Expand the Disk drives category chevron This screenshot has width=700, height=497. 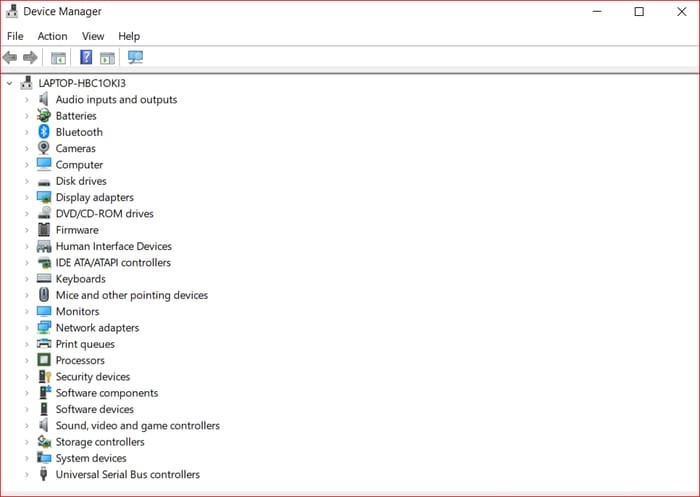click(26, 181)
